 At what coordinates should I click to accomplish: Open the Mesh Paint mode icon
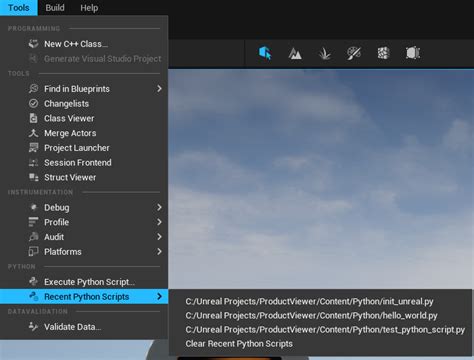[x=354, y=53]
